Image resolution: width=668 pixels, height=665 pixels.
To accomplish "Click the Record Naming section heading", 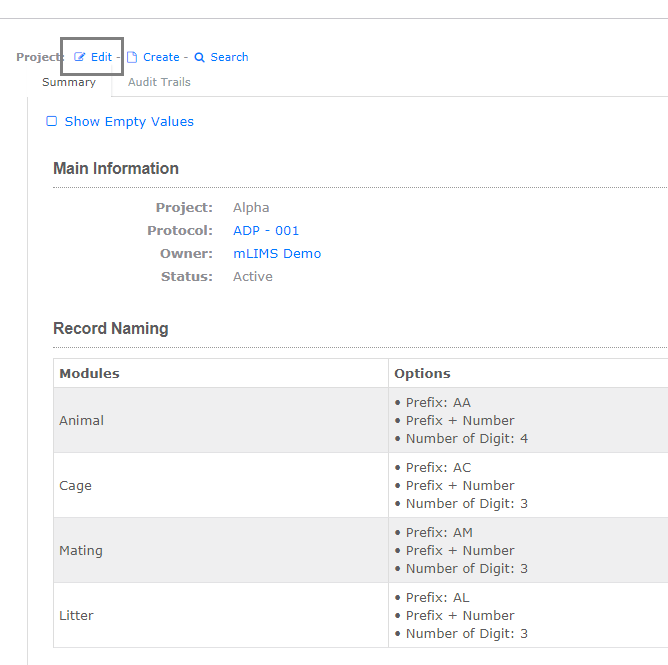I will click(x=111, y=328).
